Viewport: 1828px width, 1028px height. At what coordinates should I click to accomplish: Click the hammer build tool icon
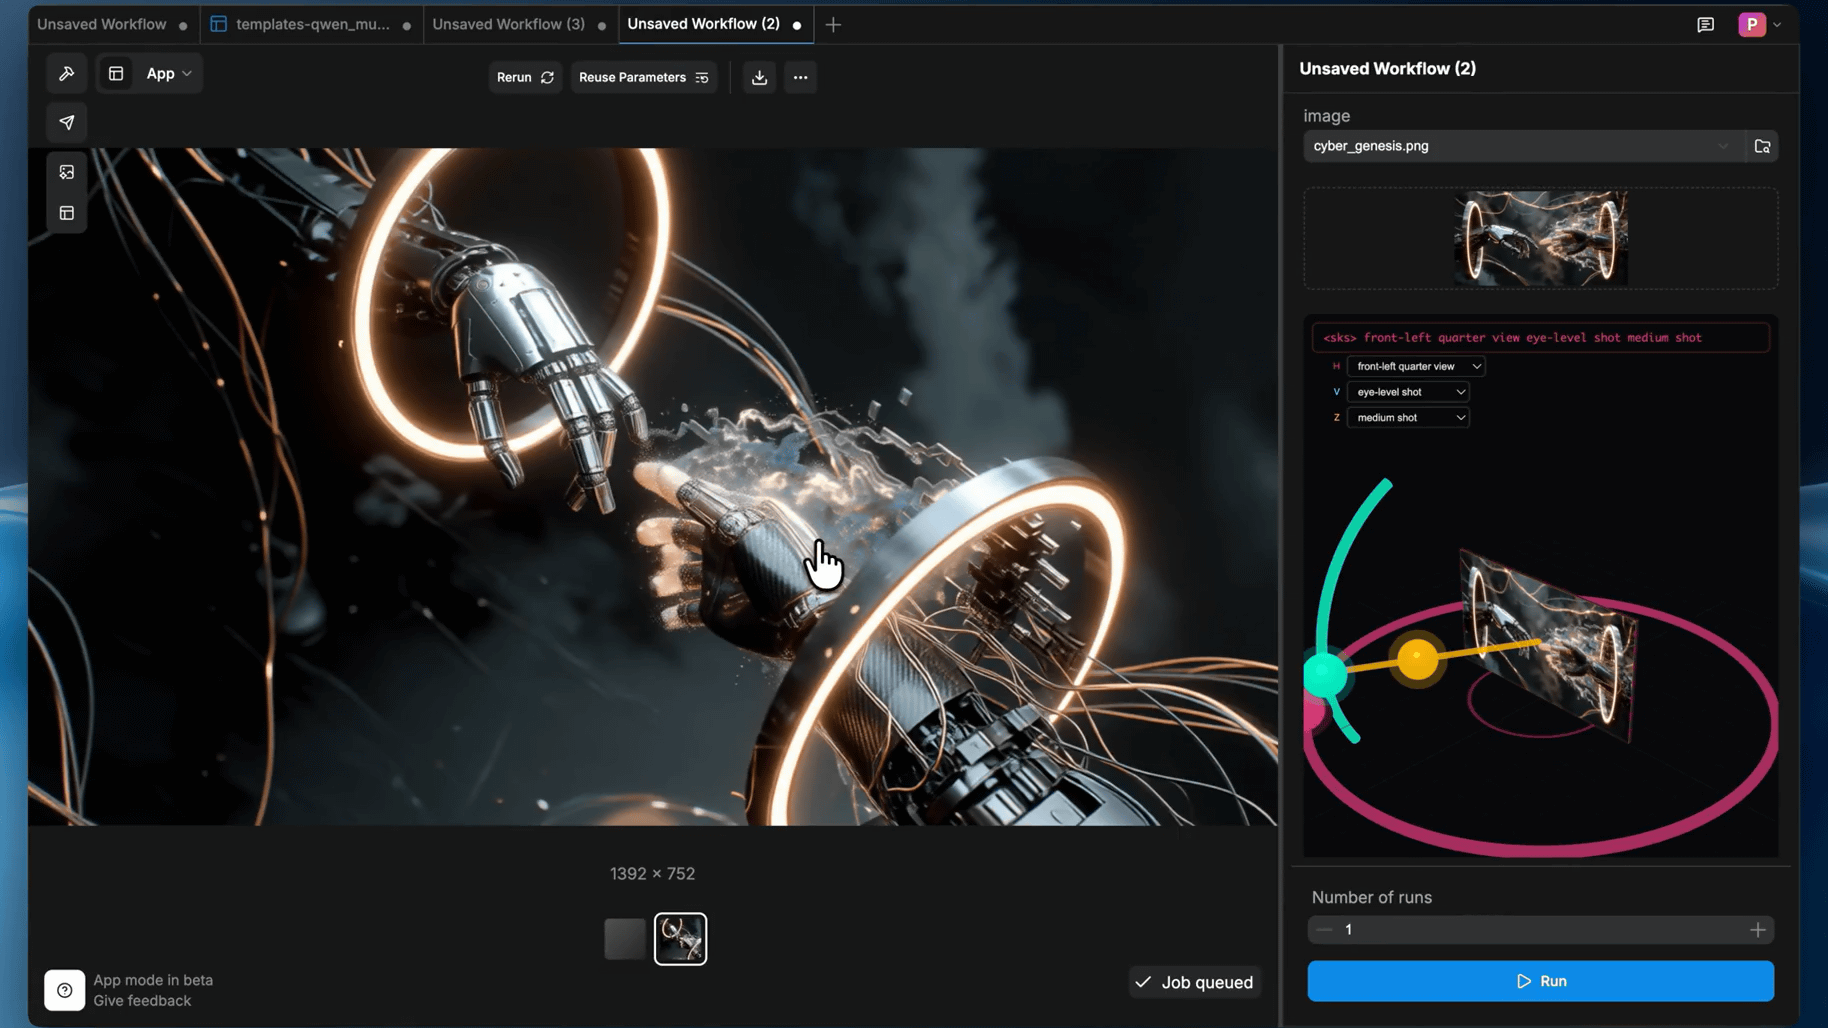point(67,74)
